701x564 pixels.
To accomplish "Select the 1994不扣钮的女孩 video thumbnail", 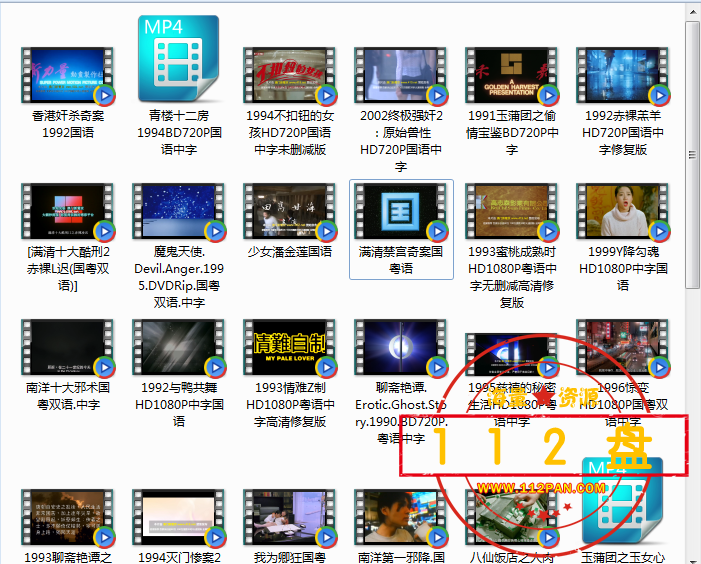I will point(290,76).
